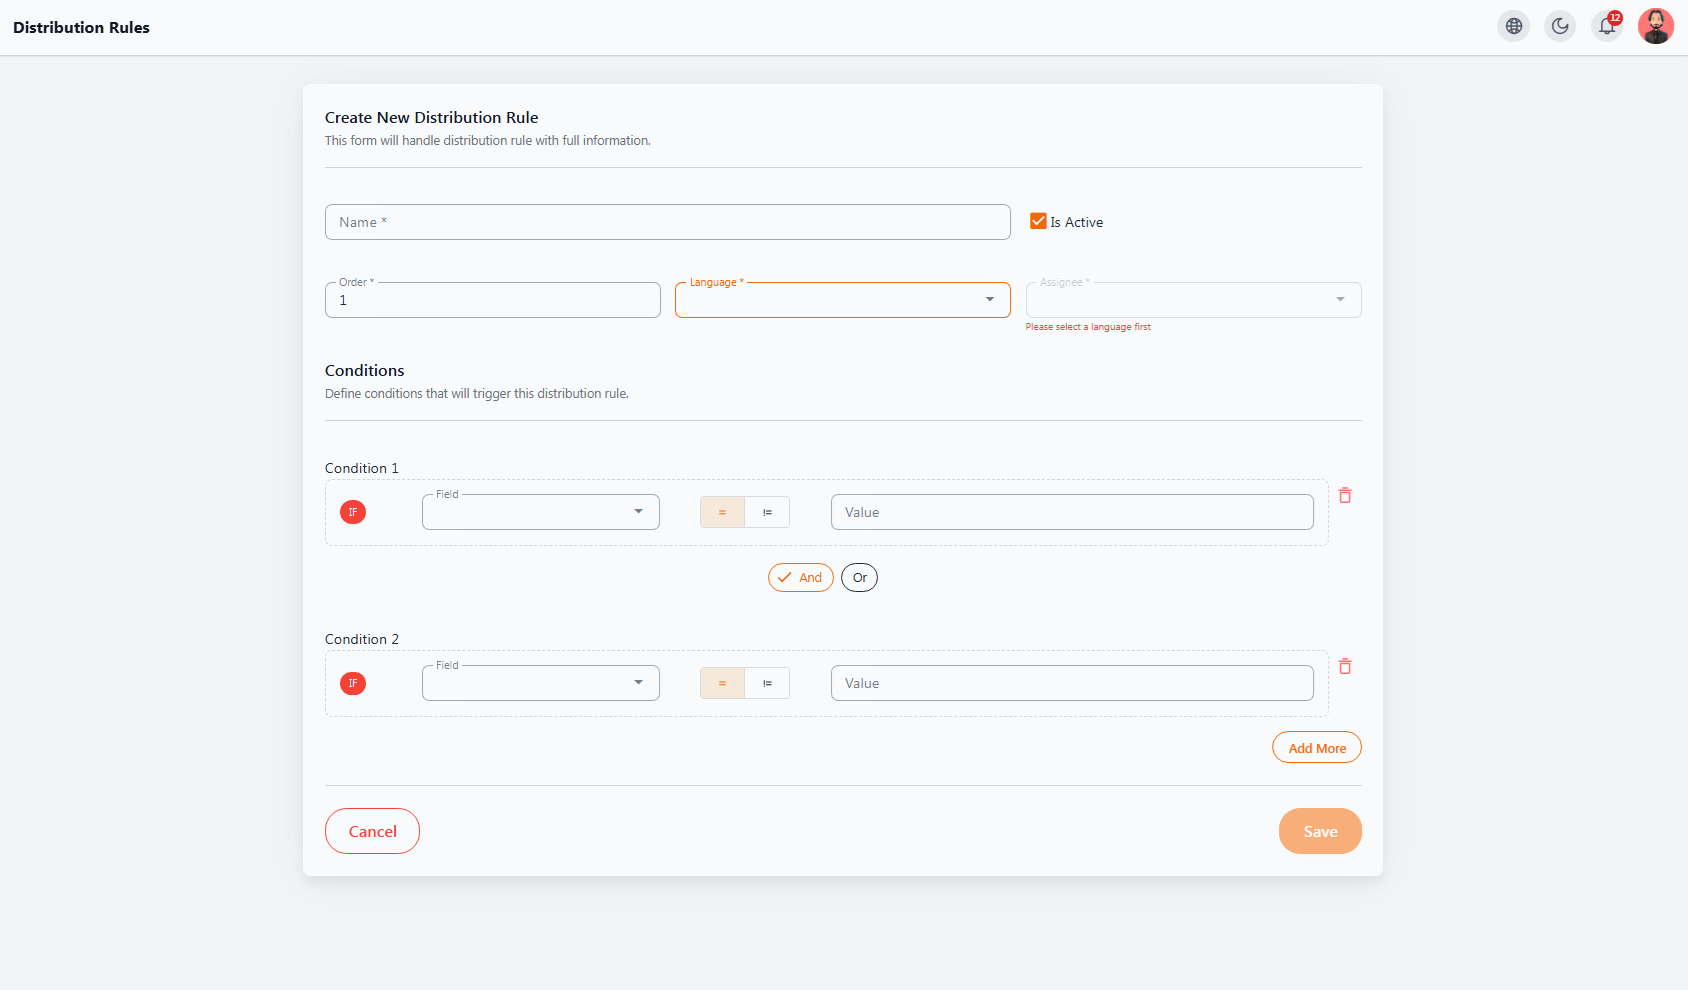1688x990 pixels.
Task: Open the Assignee dropdown
Action: [1194, 300]
